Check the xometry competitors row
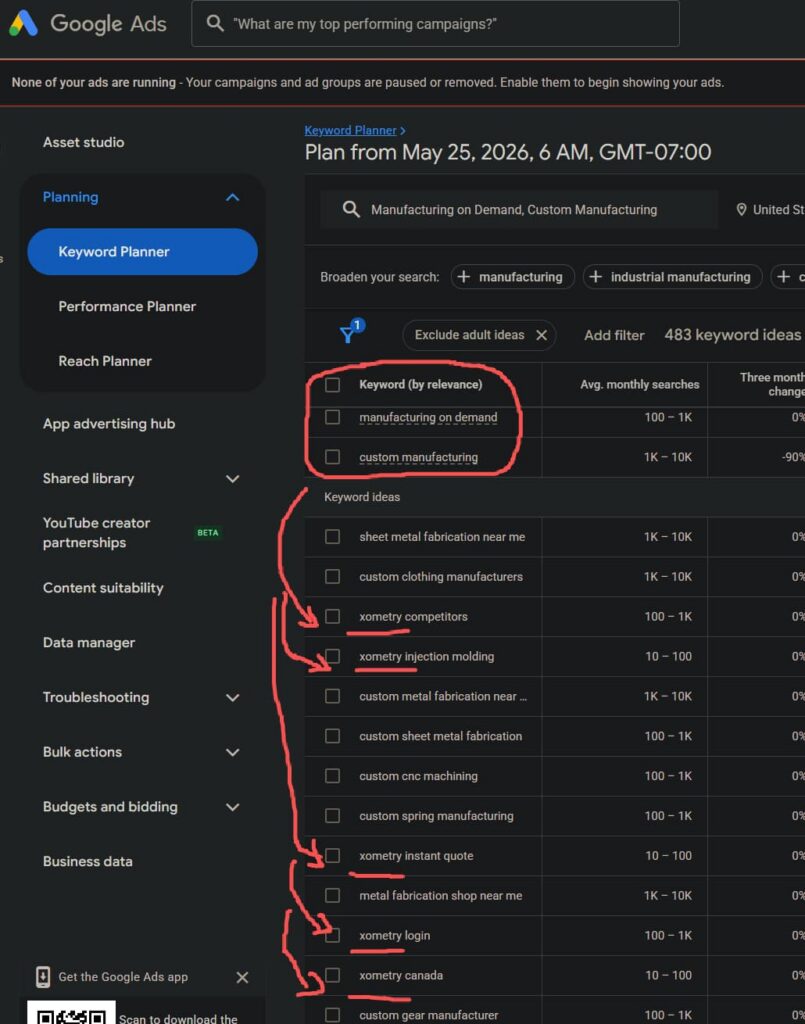 tap(332, 616)
